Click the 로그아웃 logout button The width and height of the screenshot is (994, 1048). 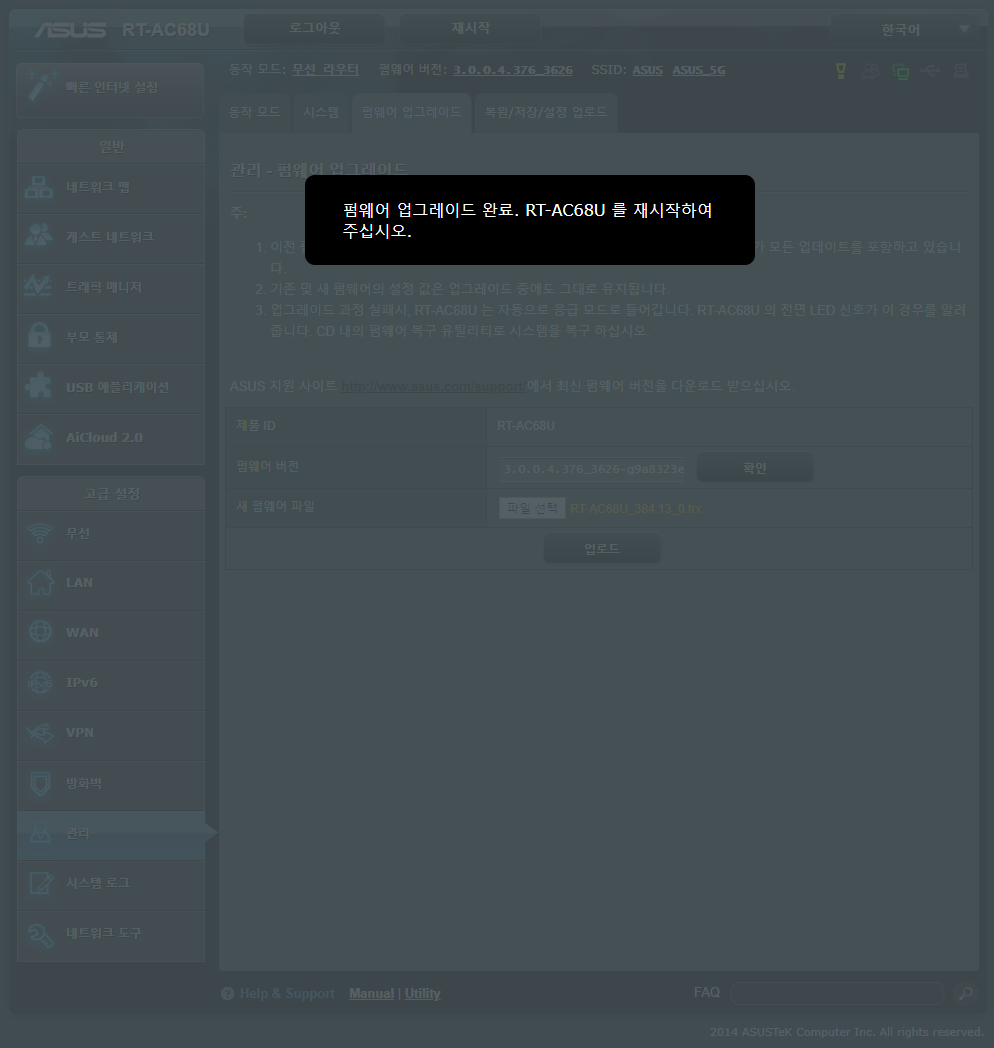[x=314, y=29]
